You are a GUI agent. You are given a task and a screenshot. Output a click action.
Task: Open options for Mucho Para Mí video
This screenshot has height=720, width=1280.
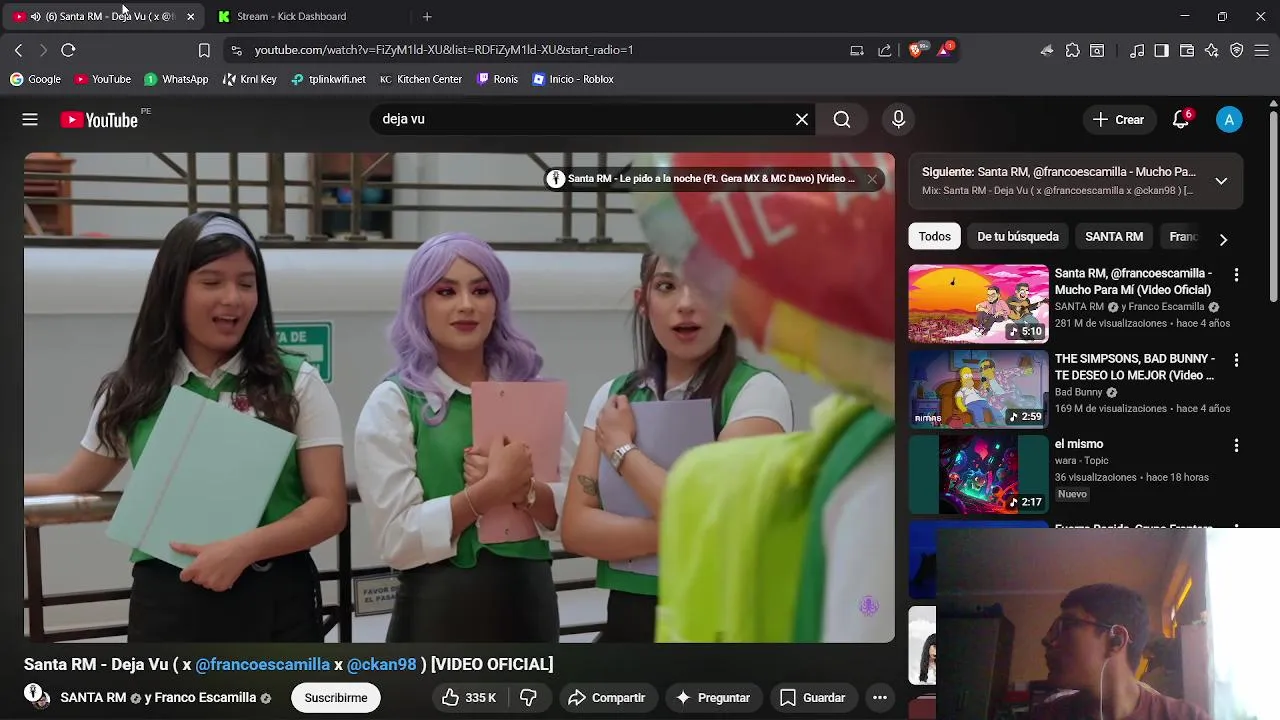tap(1236, 275)
